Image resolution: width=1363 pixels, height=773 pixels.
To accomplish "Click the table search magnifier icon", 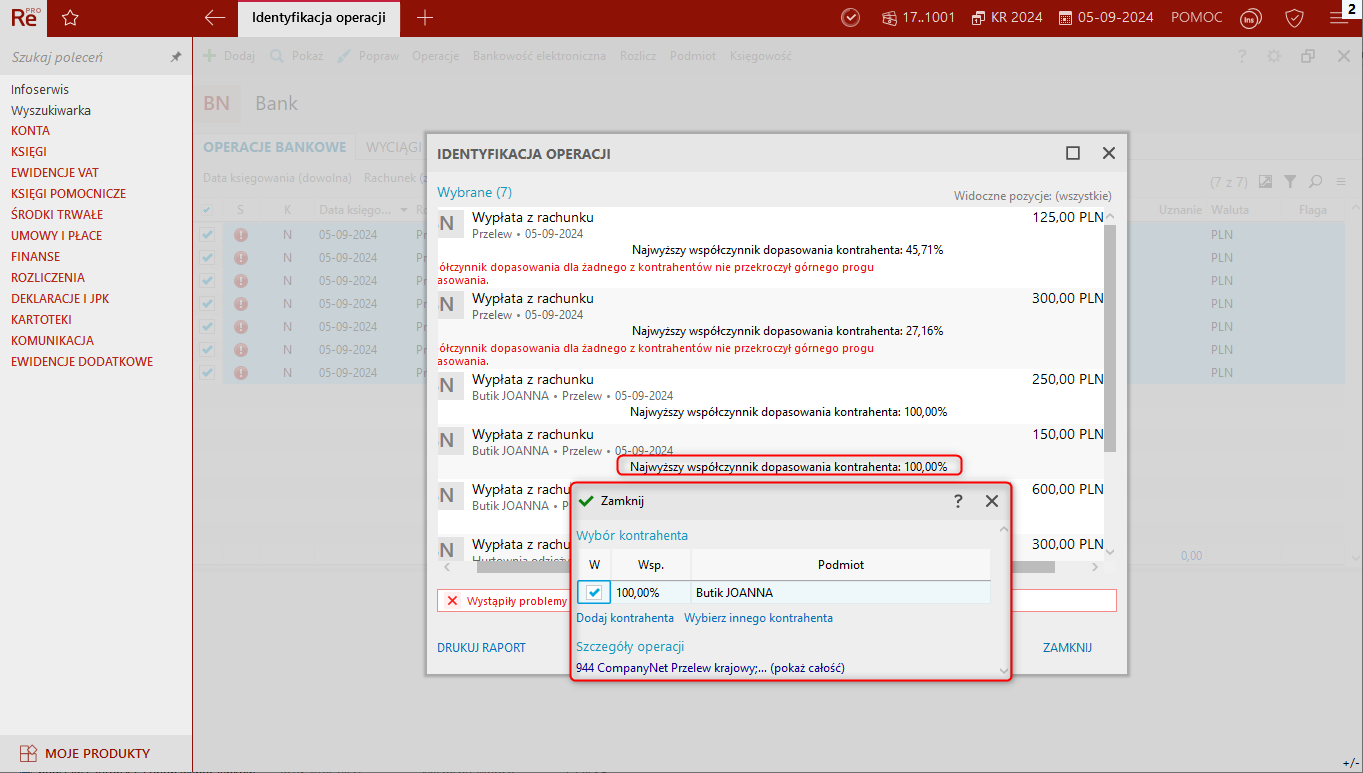I will pyautogui.click(x=1315, y=181).
